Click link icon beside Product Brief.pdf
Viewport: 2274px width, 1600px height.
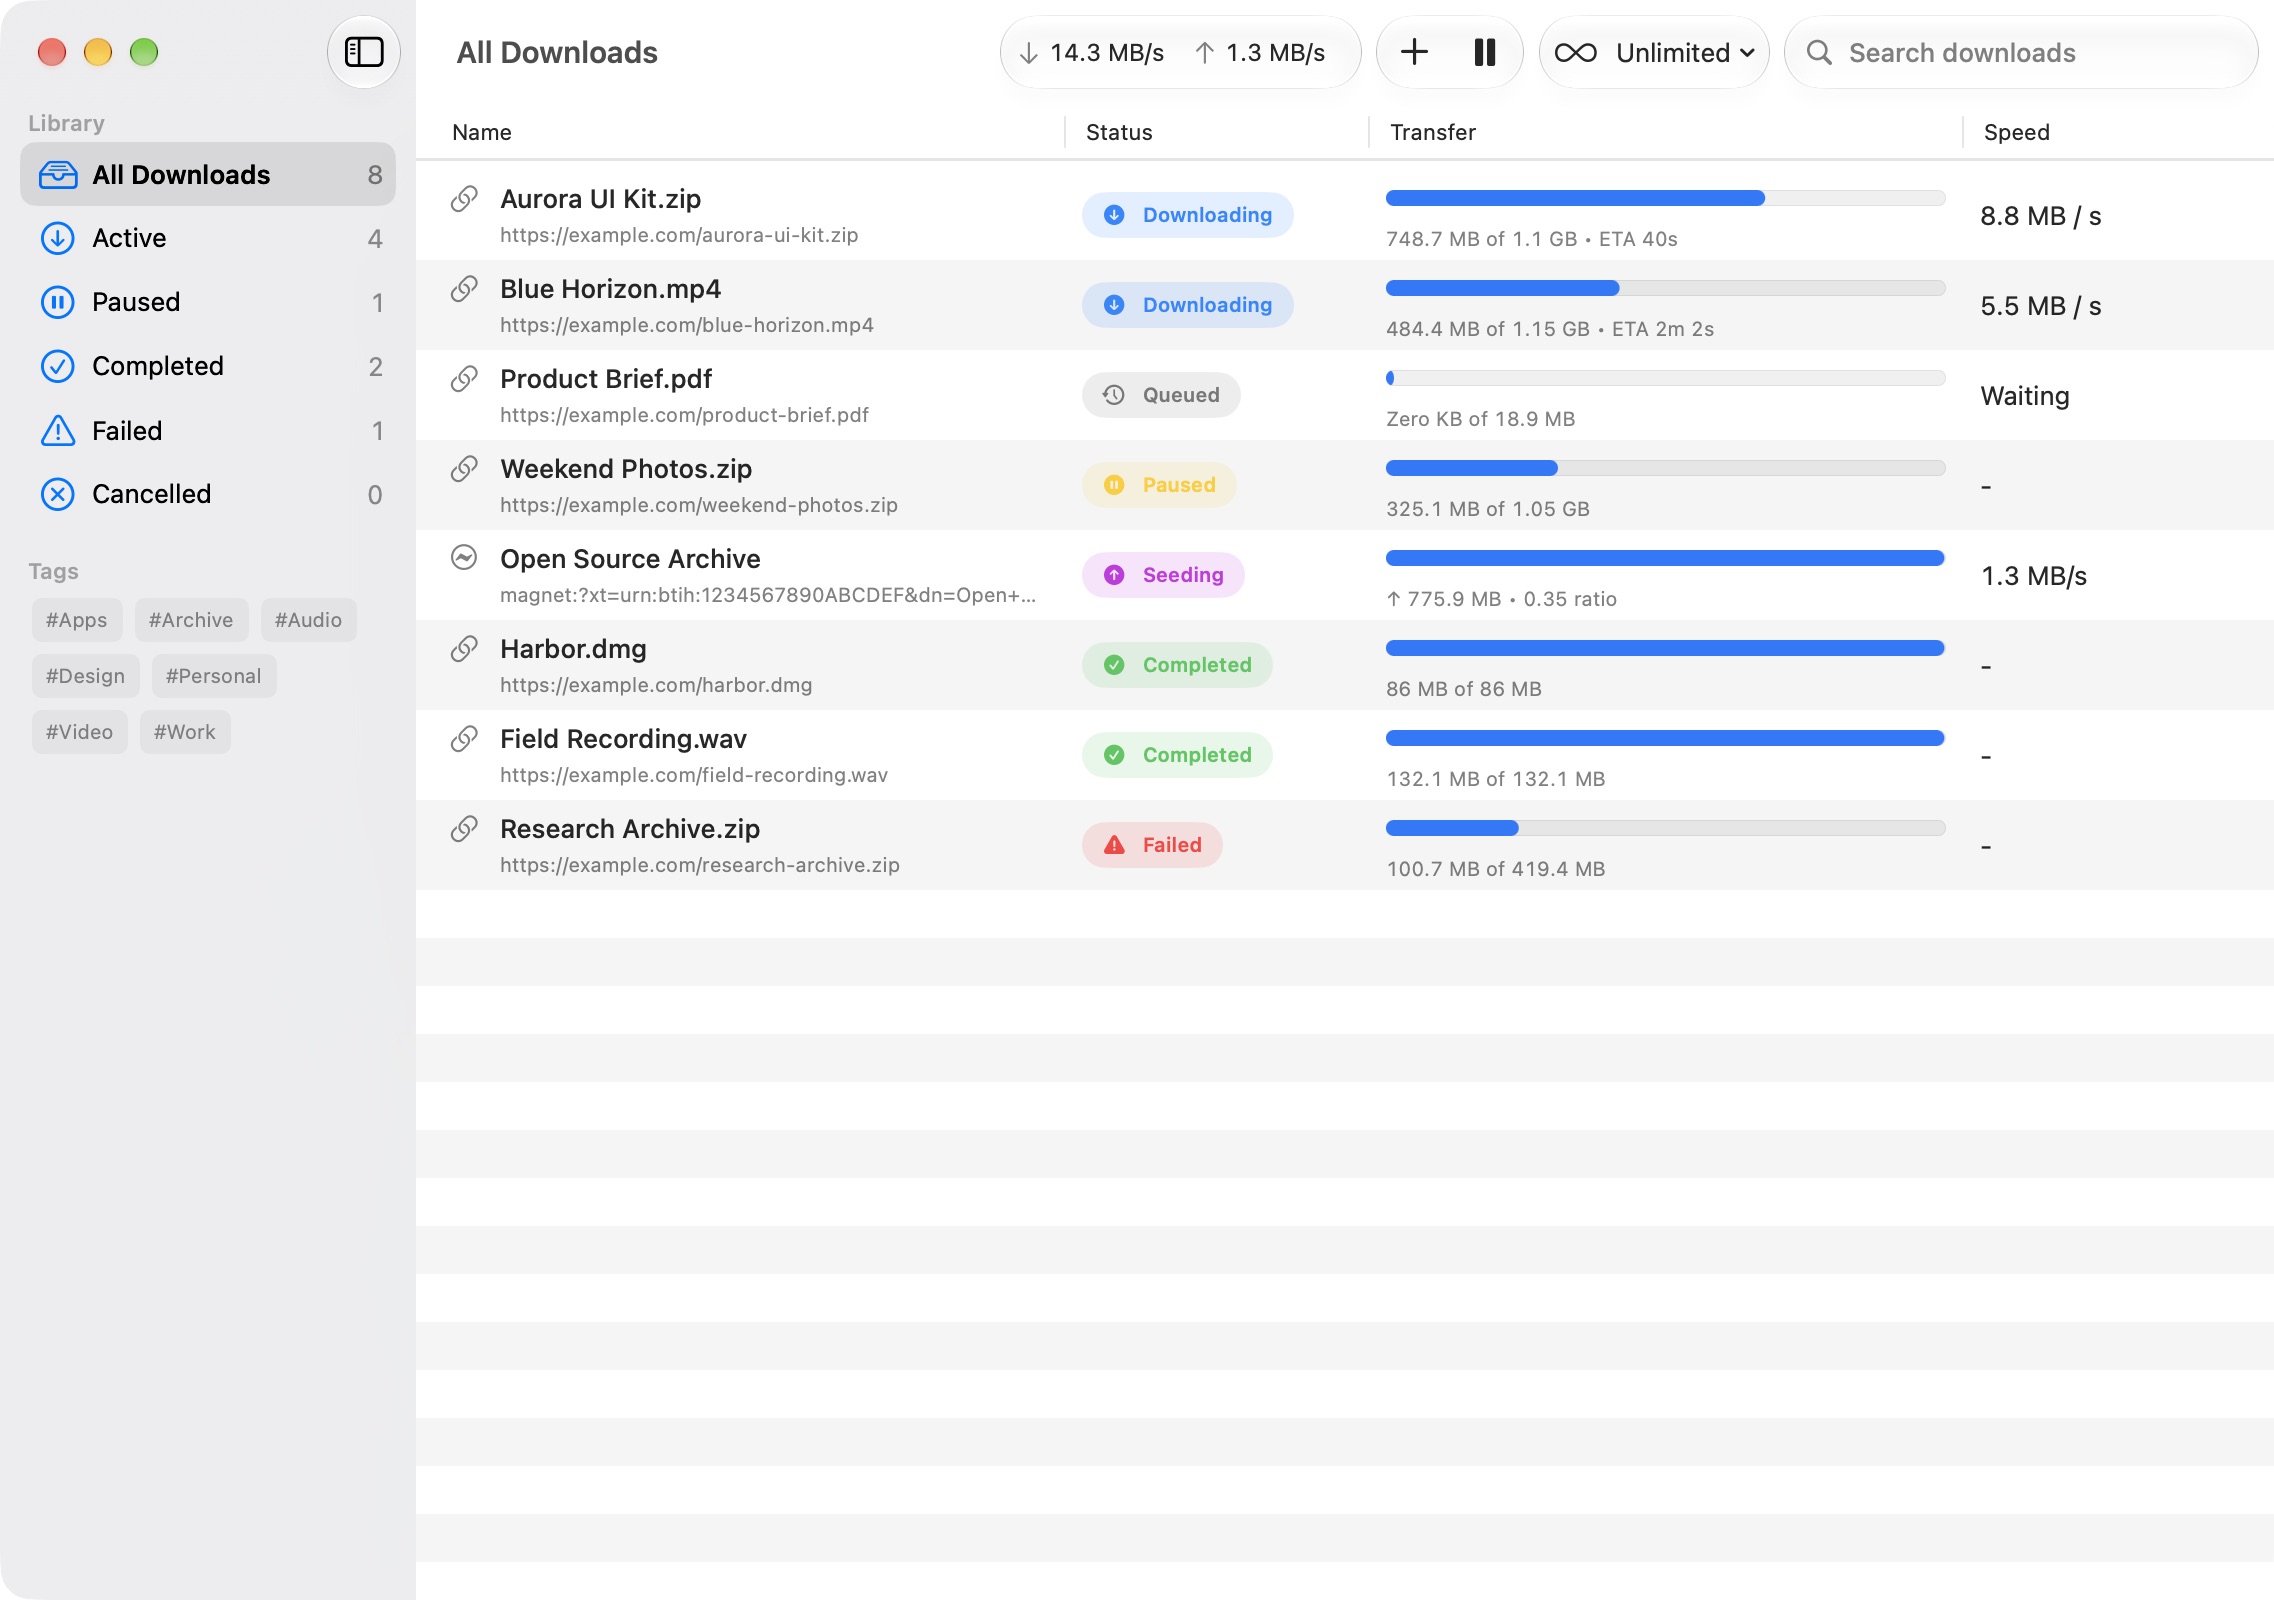click(464, 378)
